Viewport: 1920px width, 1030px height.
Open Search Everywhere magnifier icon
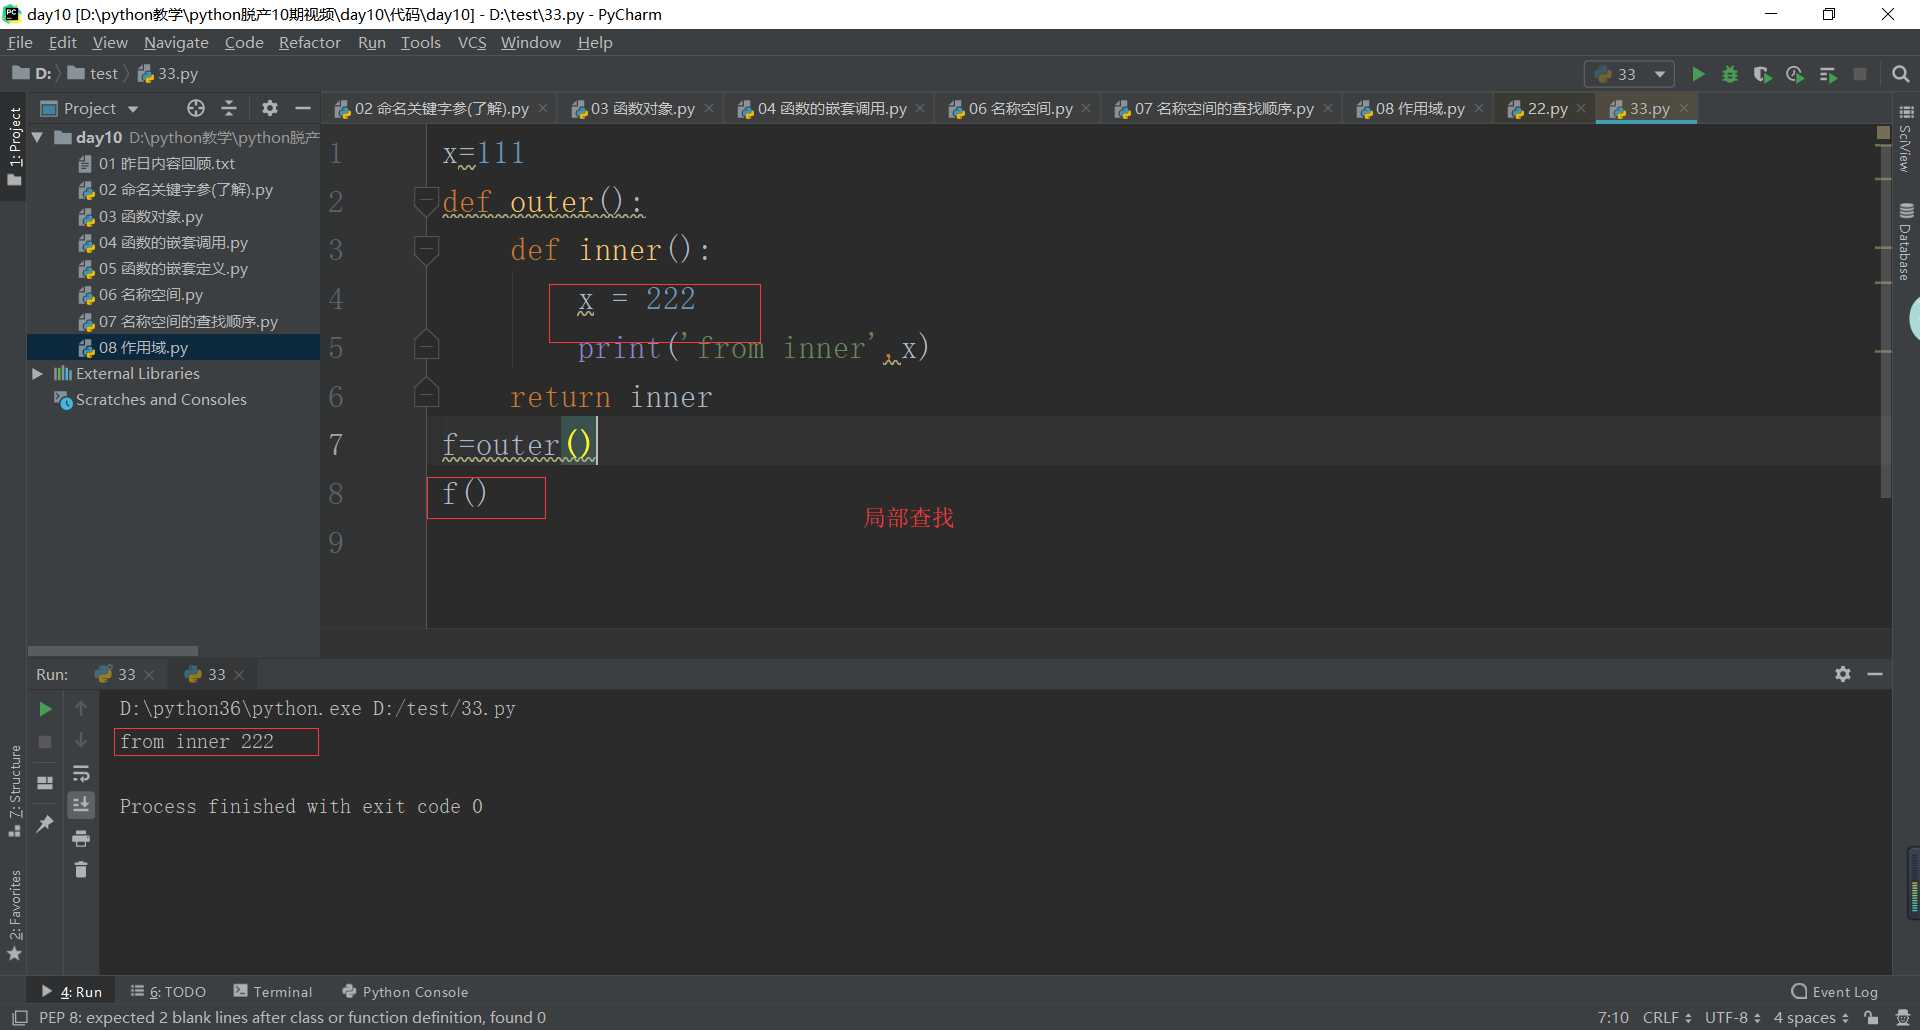[1901, 74]
